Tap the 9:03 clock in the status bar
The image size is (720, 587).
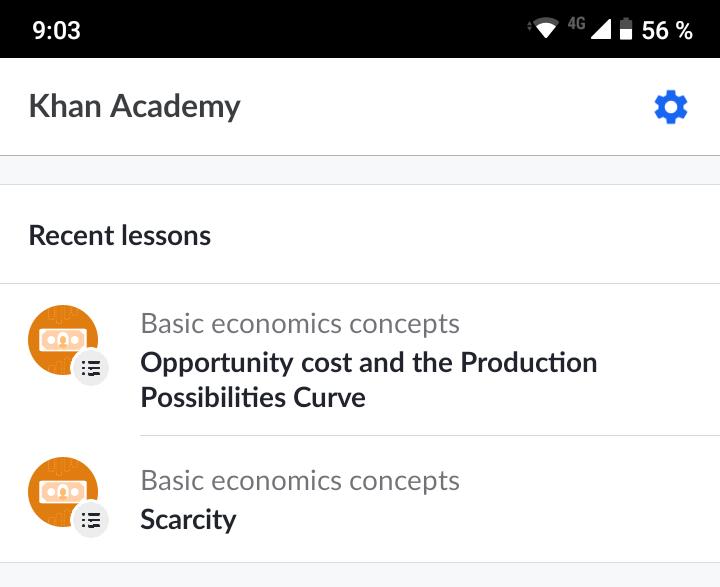click(56, 30)
